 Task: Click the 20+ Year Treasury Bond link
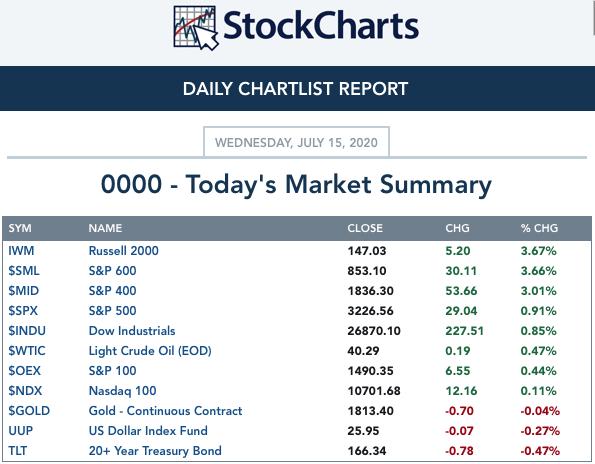coord(155,451)
